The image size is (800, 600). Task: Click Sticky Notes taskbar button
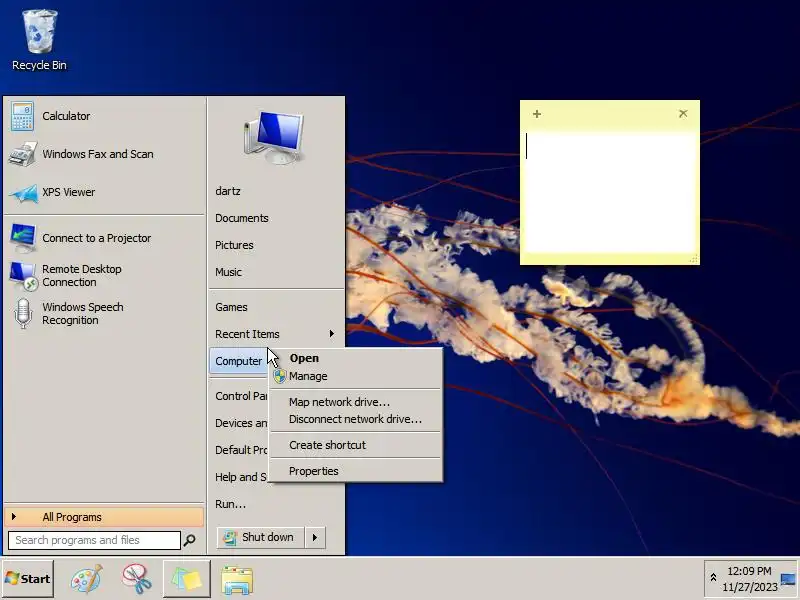(x=187, y=579)
